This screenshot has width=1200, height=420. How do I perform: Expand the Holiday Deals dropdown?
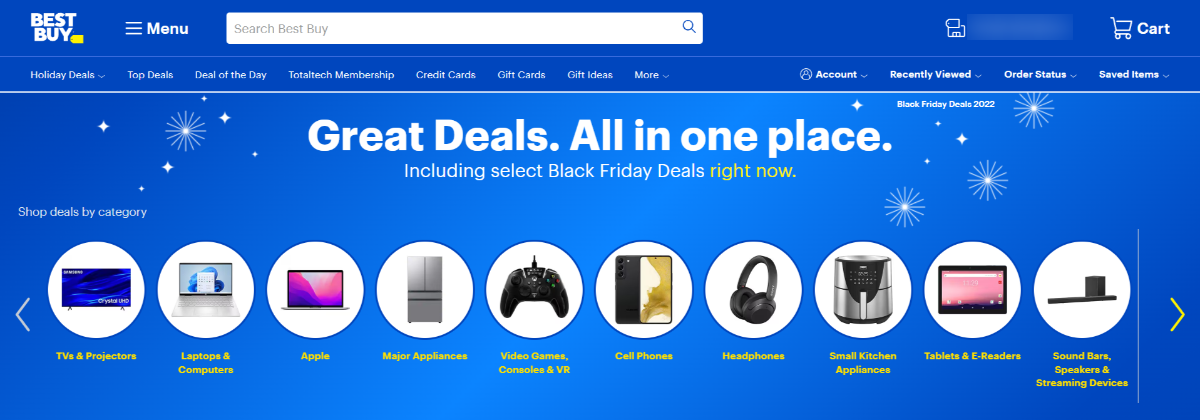pos(68,75)
